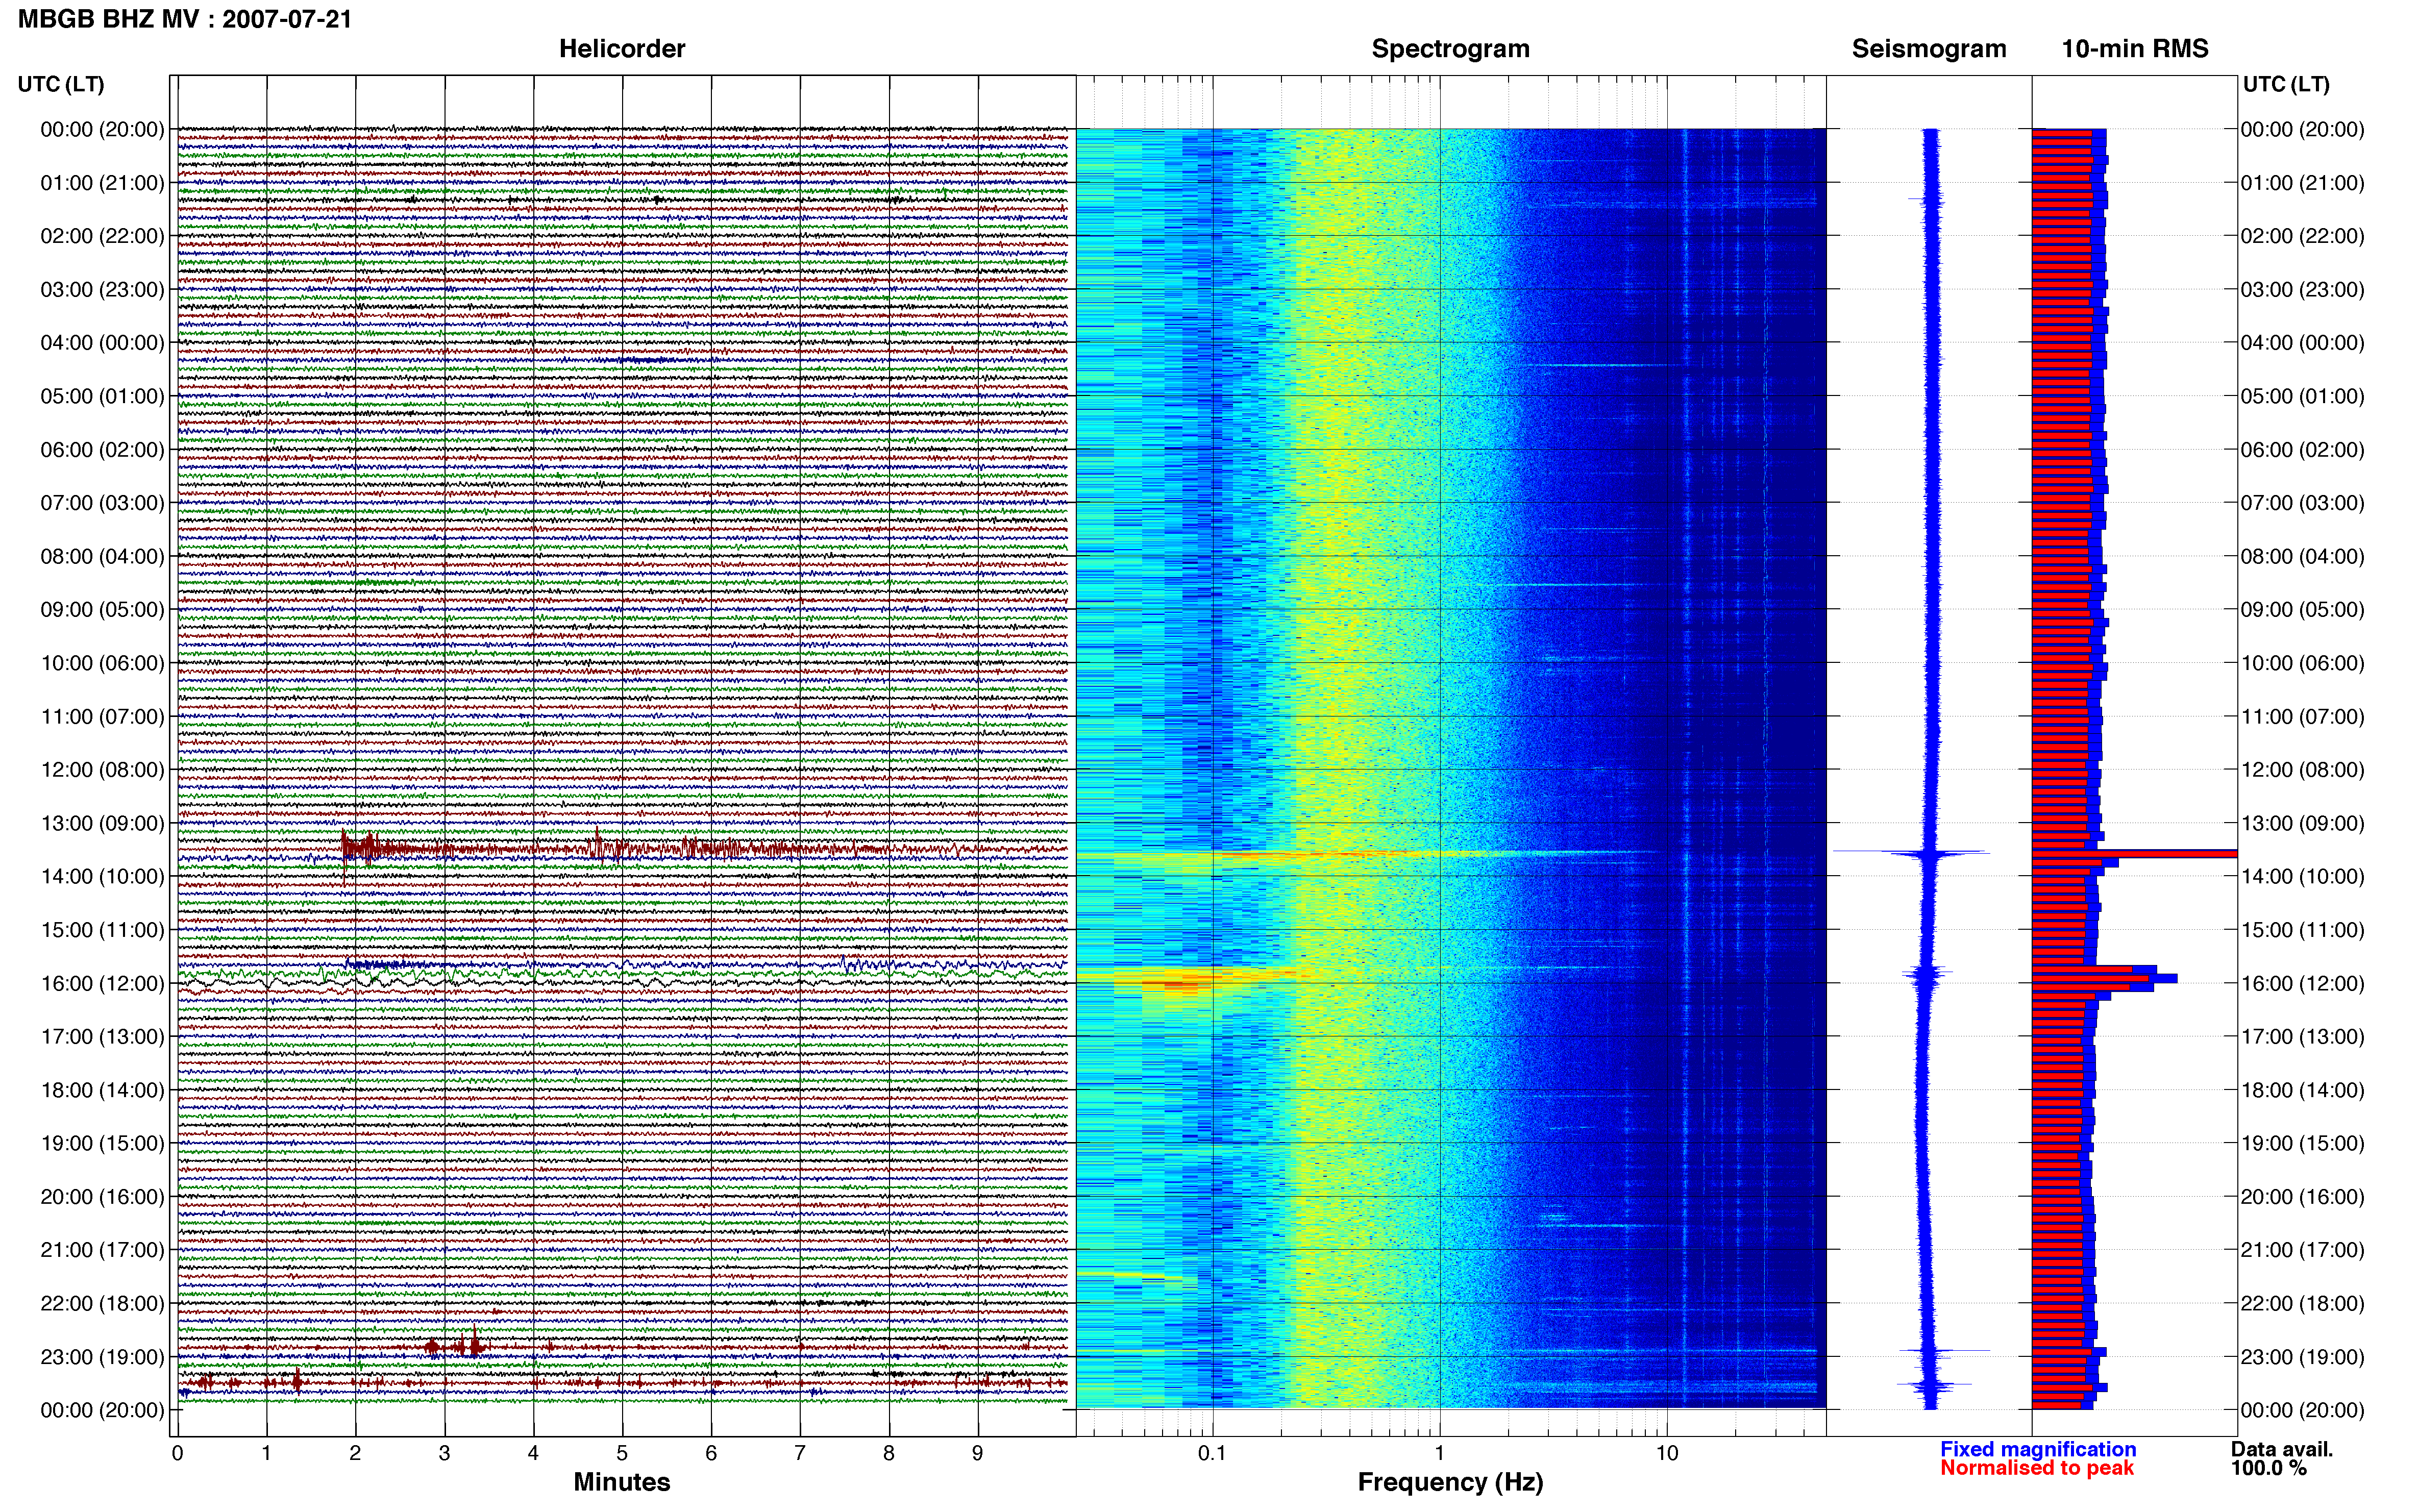Click left time label '13:00 (09:00)'

(102, 823)
